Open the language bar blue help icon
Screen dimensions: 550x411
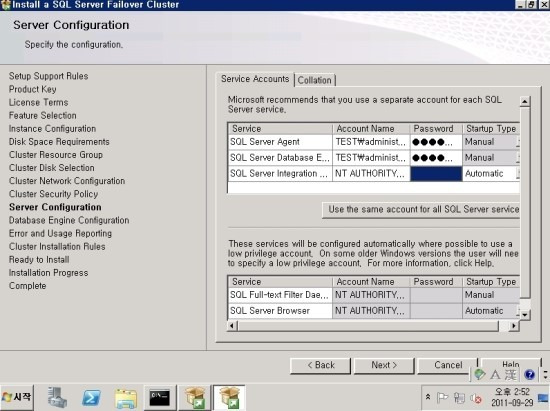(x=529, y=375)
